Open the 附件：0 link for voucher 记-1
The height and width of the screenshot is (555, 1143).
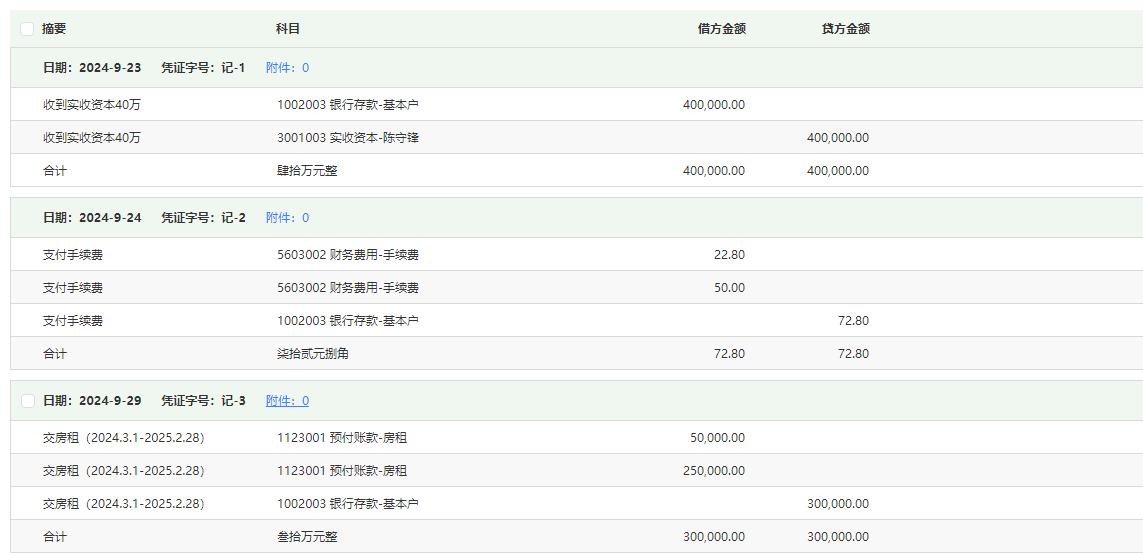click(x=287, y=68)
